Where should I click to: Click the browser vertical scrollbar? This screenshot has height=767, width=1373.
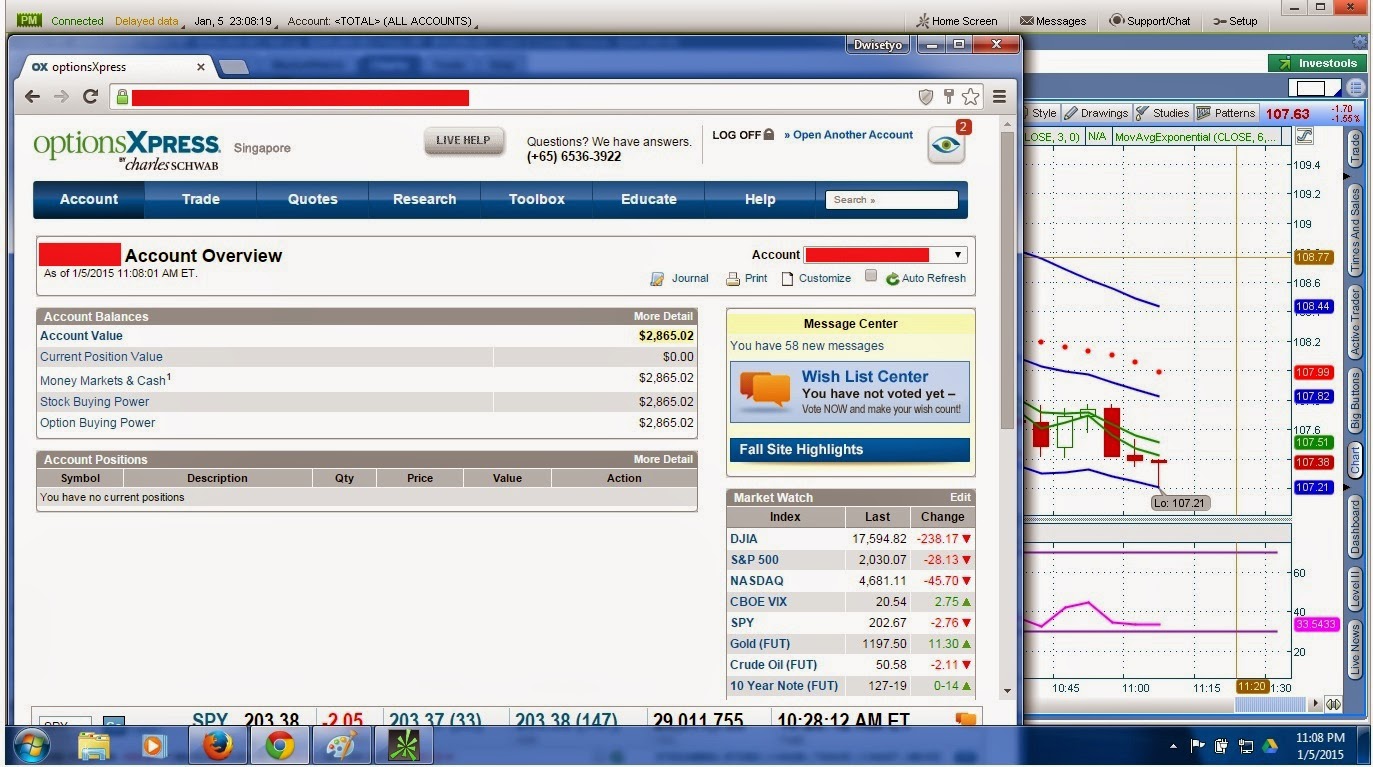tap(1007, 281)
